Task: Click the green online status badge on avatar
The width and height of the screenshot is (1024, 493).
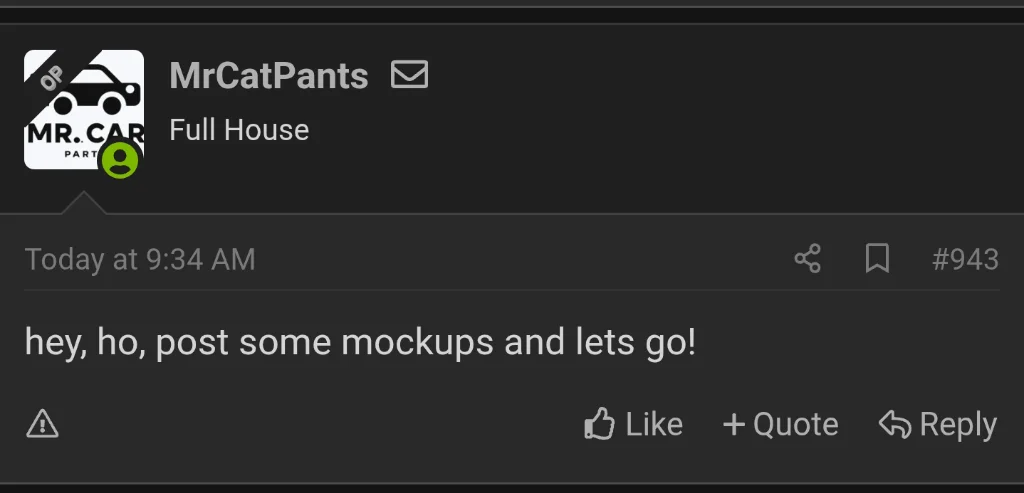Action: tap(120, 160)
